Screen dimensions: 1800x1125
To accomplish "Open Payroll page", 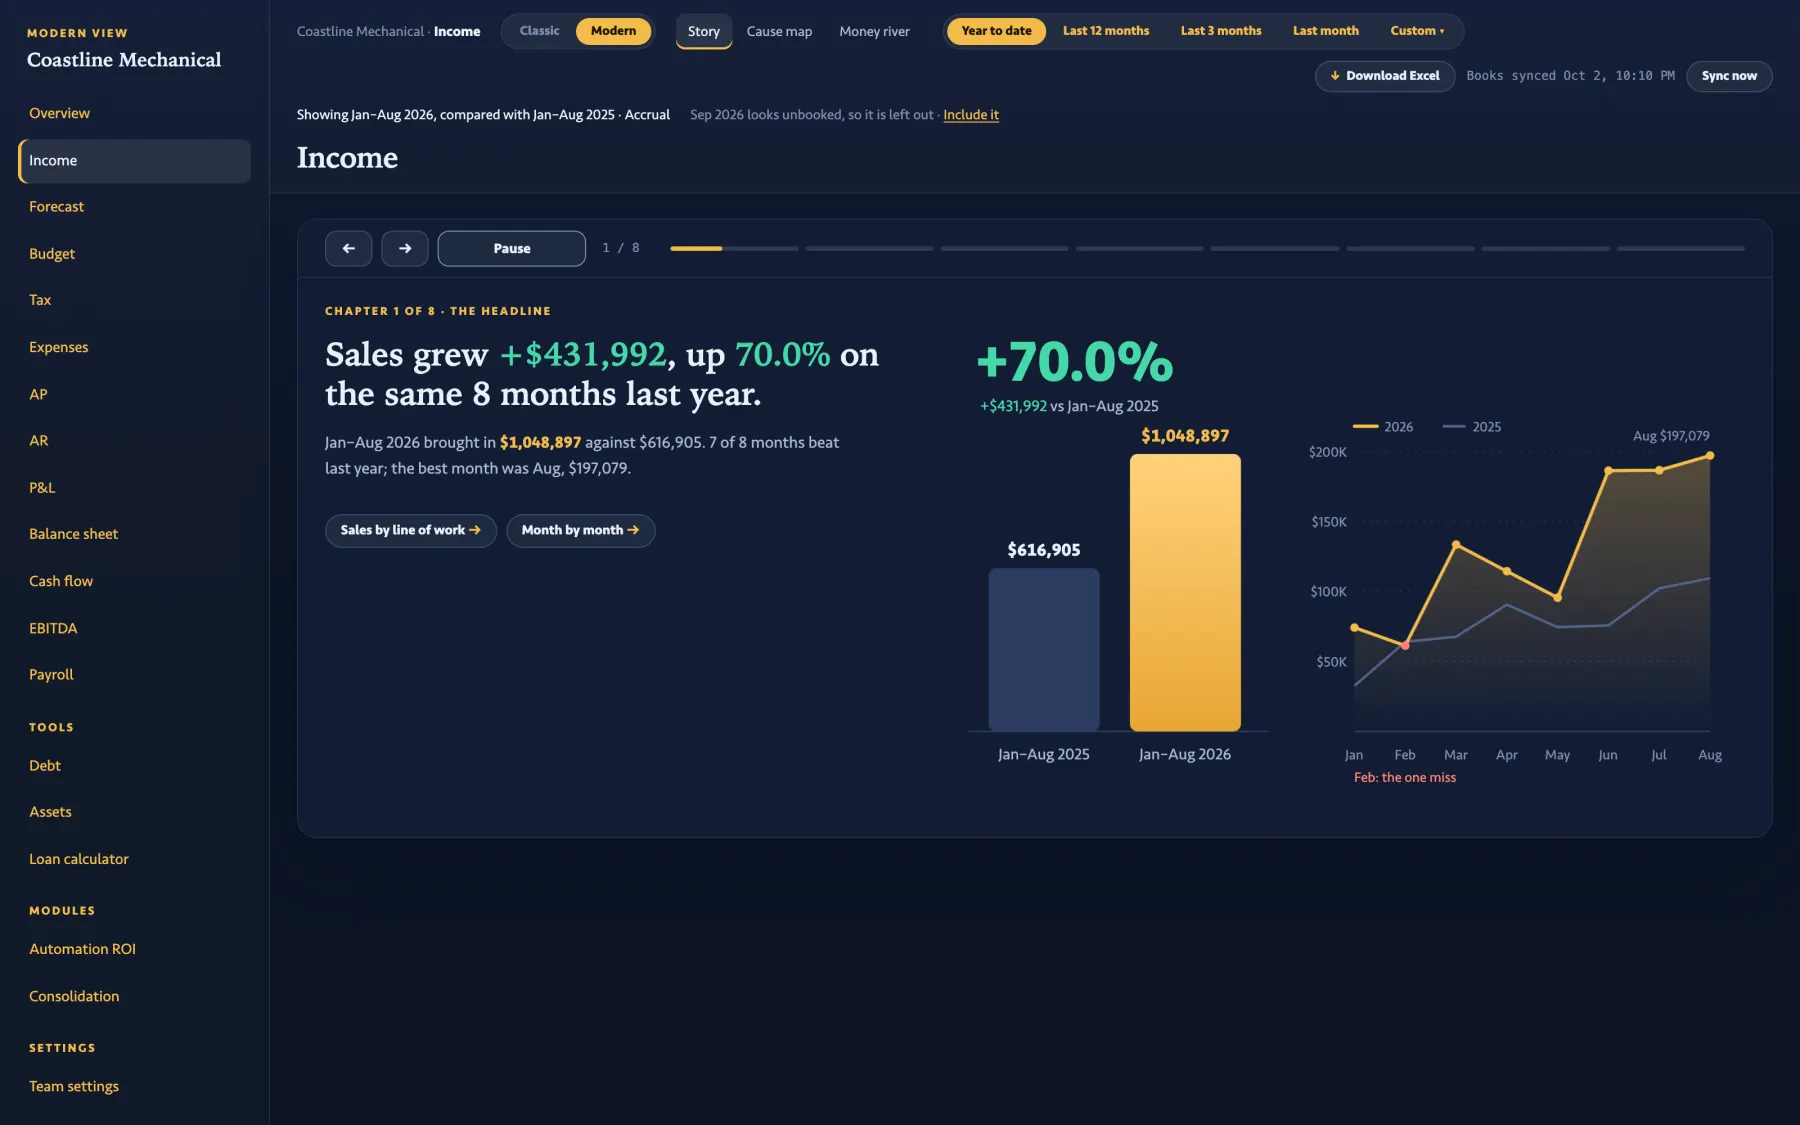I will [x=134, y=675].
